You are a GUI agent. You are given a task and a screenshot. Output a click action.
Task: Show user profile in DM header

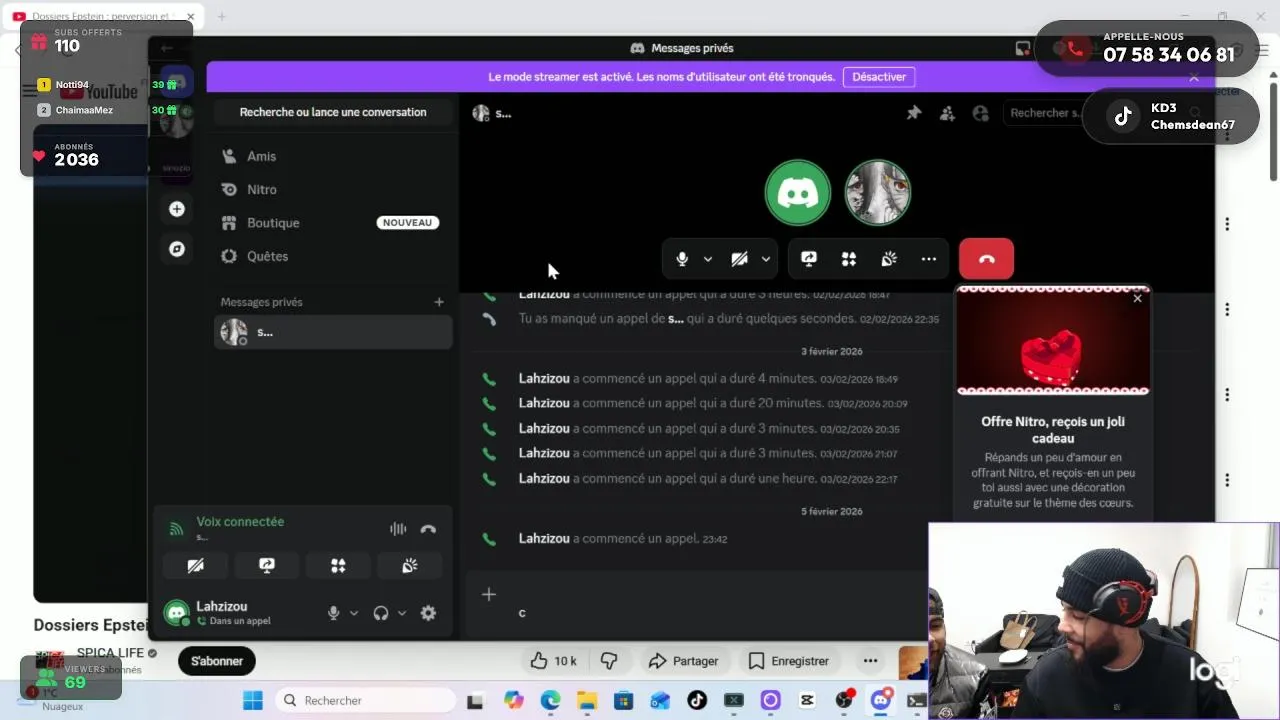(980, 113)
